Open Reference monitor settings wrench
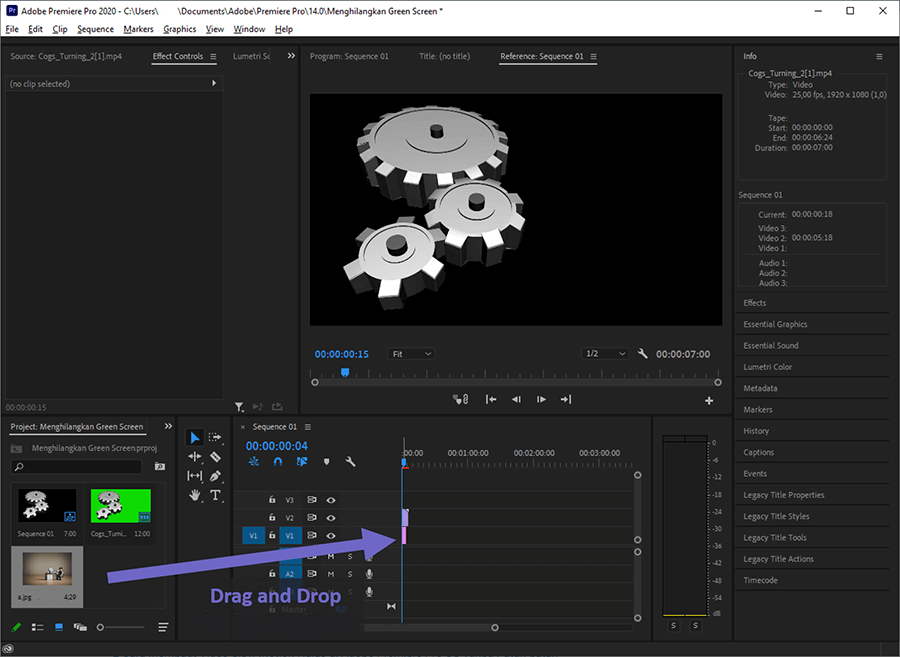This screenshot has width=900, height=657. [x=642, y=354]
